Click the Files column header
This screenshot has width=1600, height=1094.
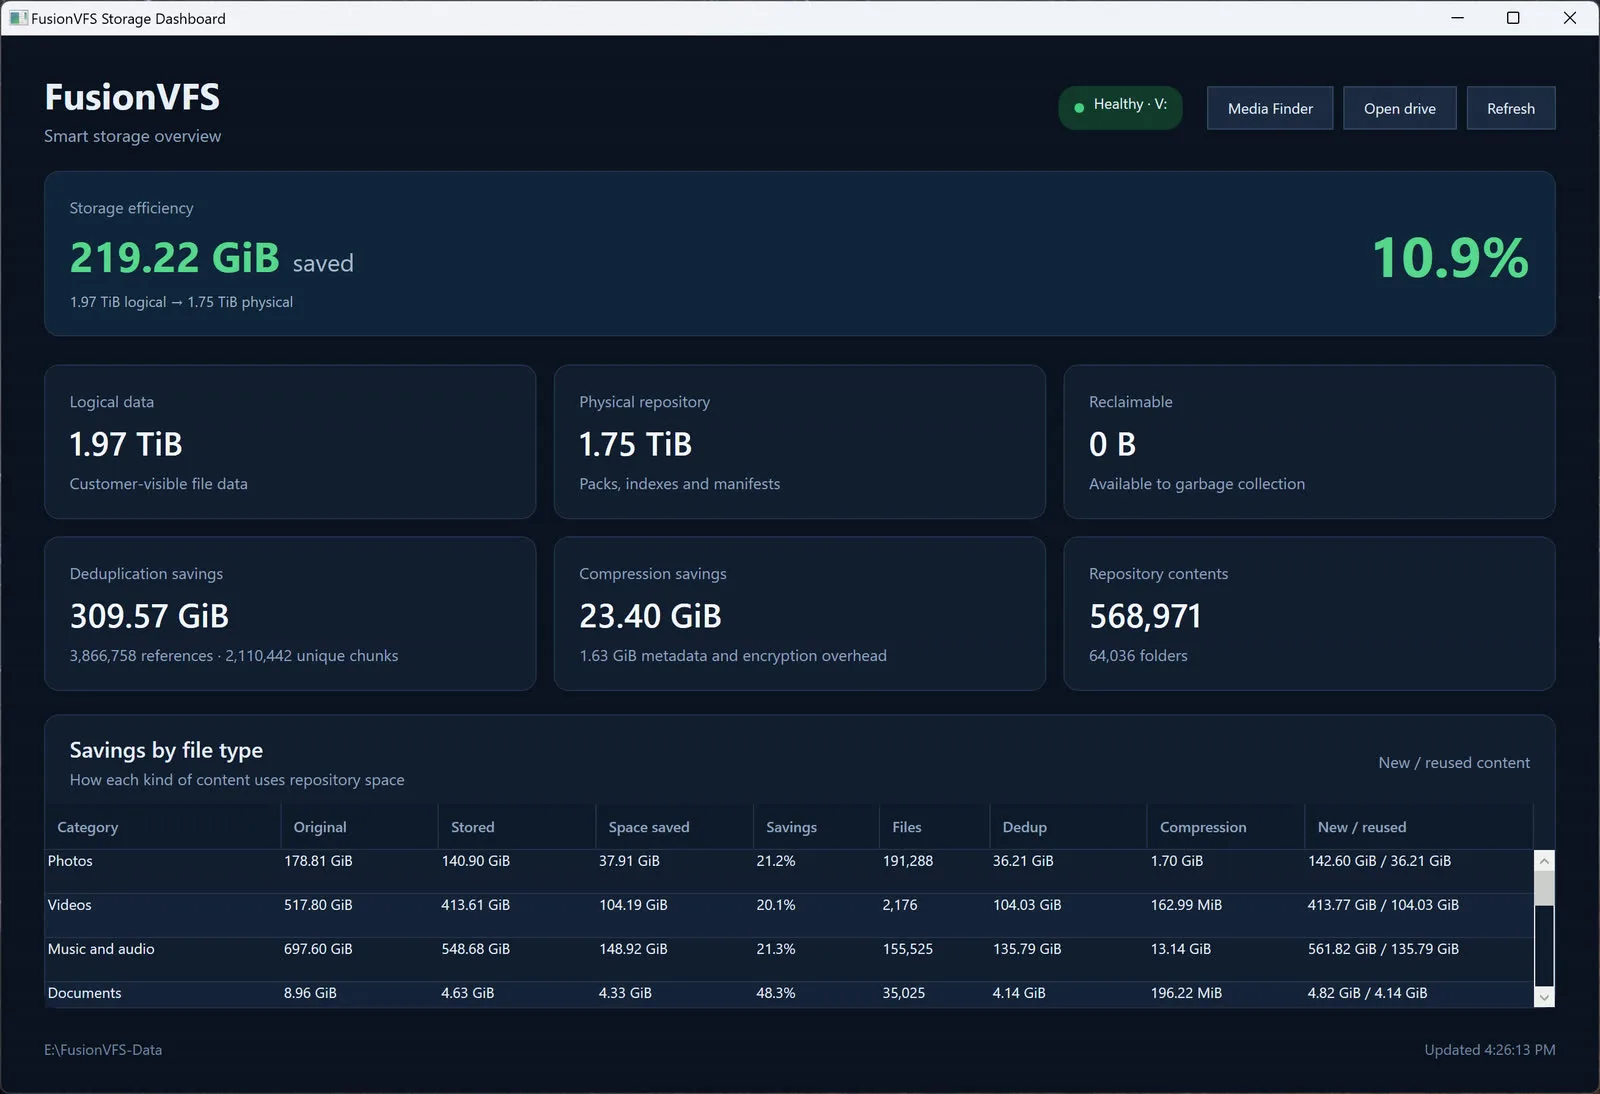pos(935,827)
